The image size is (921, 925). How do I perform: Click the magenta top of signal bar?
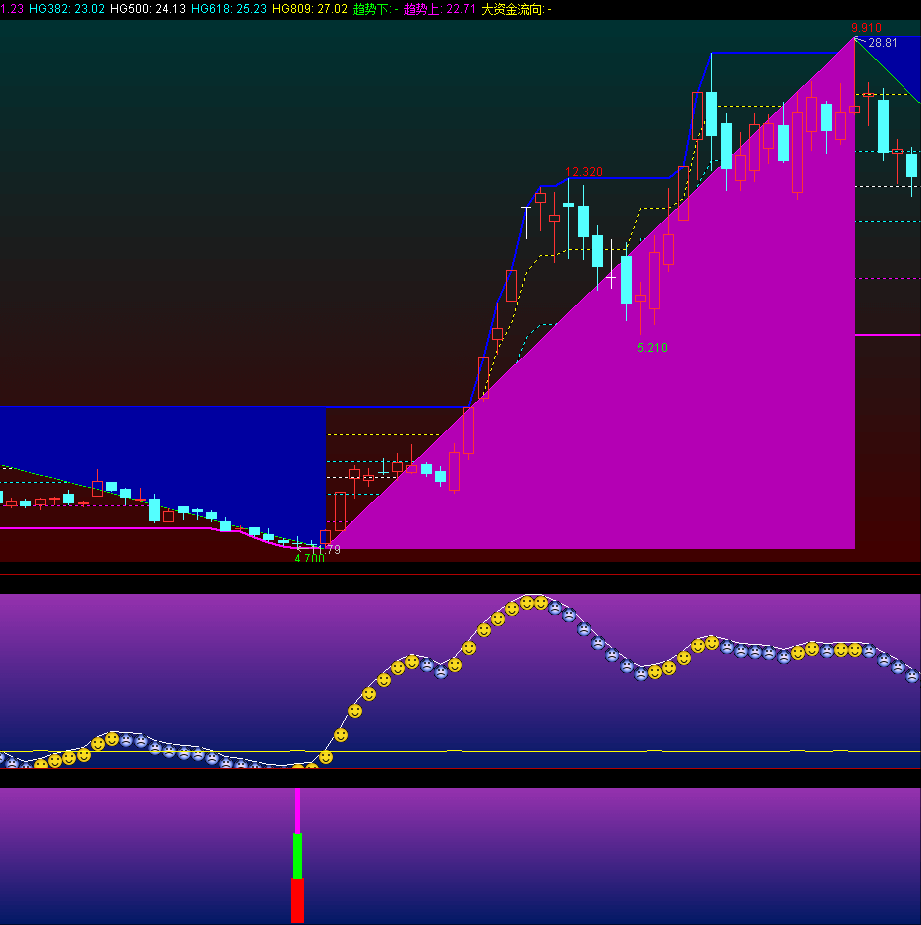[297, 810]
